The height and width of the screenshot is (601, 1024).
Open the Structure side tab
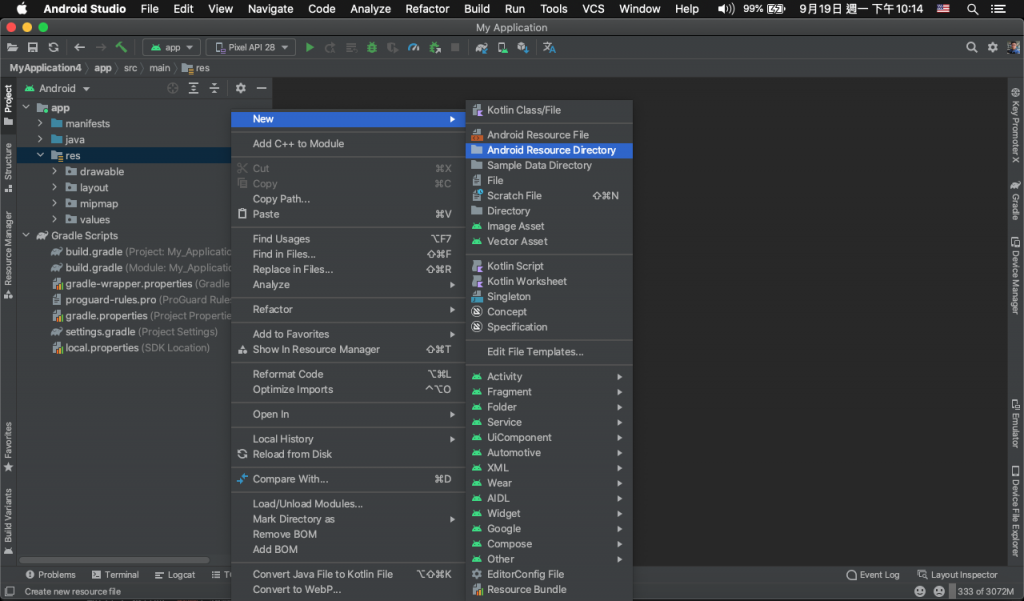[x=8, y=167]
